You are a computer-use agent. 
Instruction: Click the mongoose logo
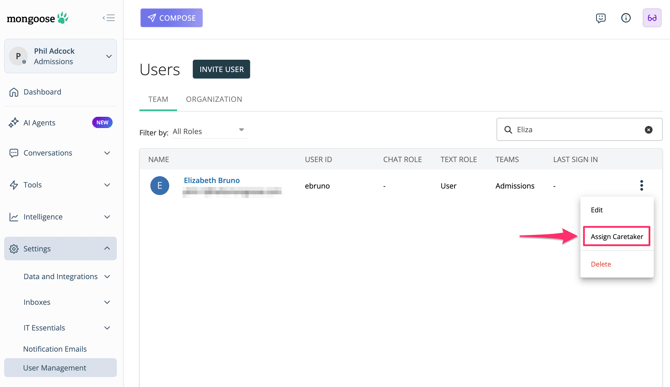coord(38,18)
